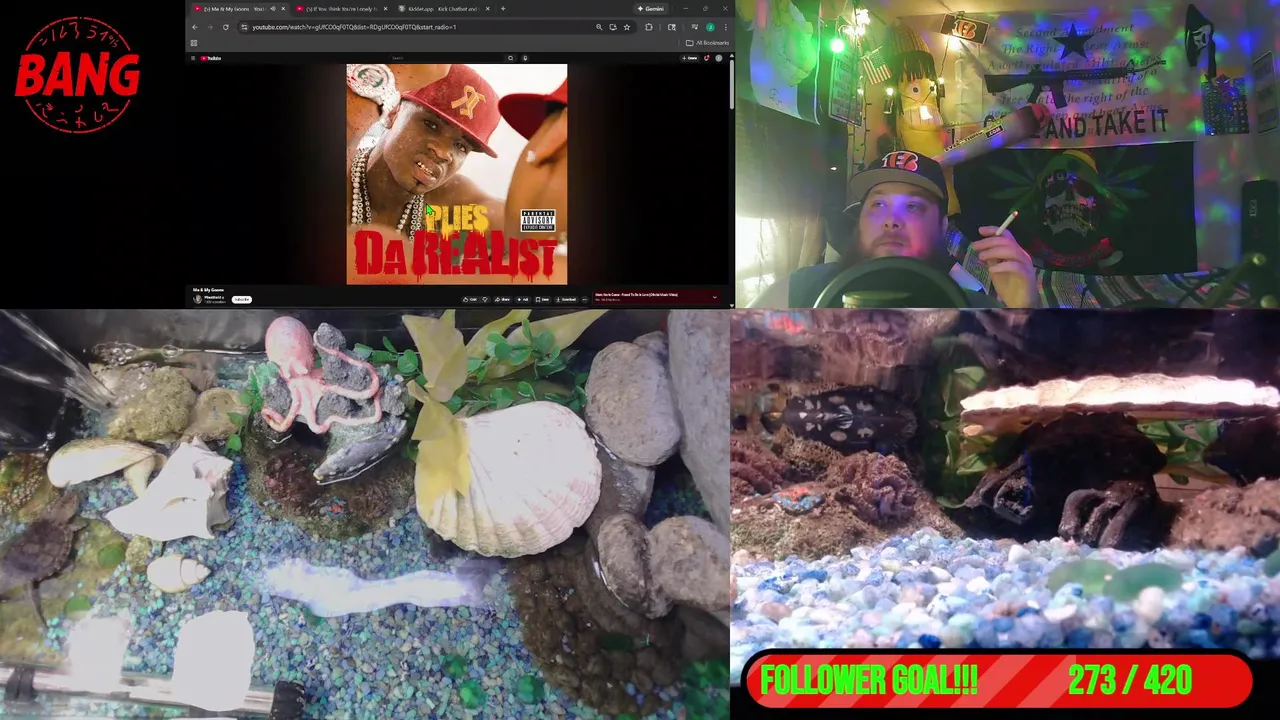
Task: Close the 'If You Think You're Lonely' tab
Action: click(x=385, y=9)
